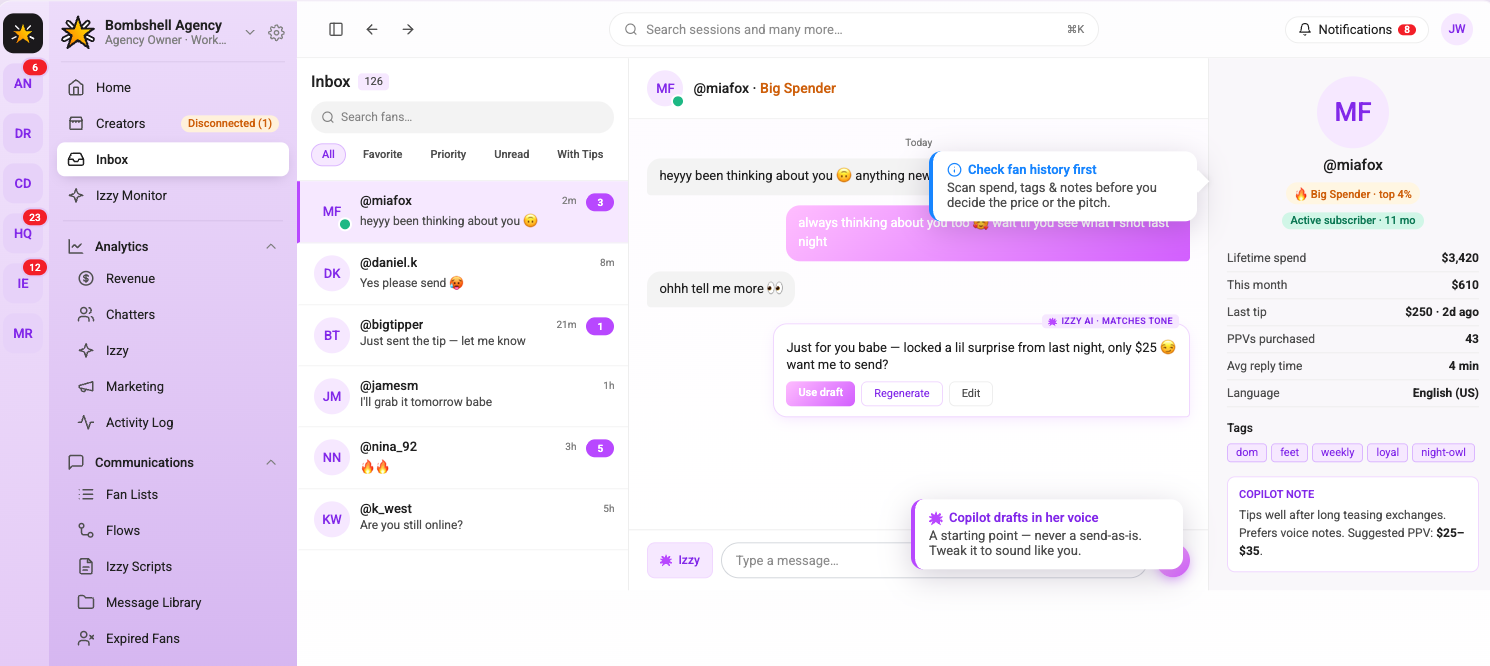Switch to the IE workspace avatar

pos(23,284)
